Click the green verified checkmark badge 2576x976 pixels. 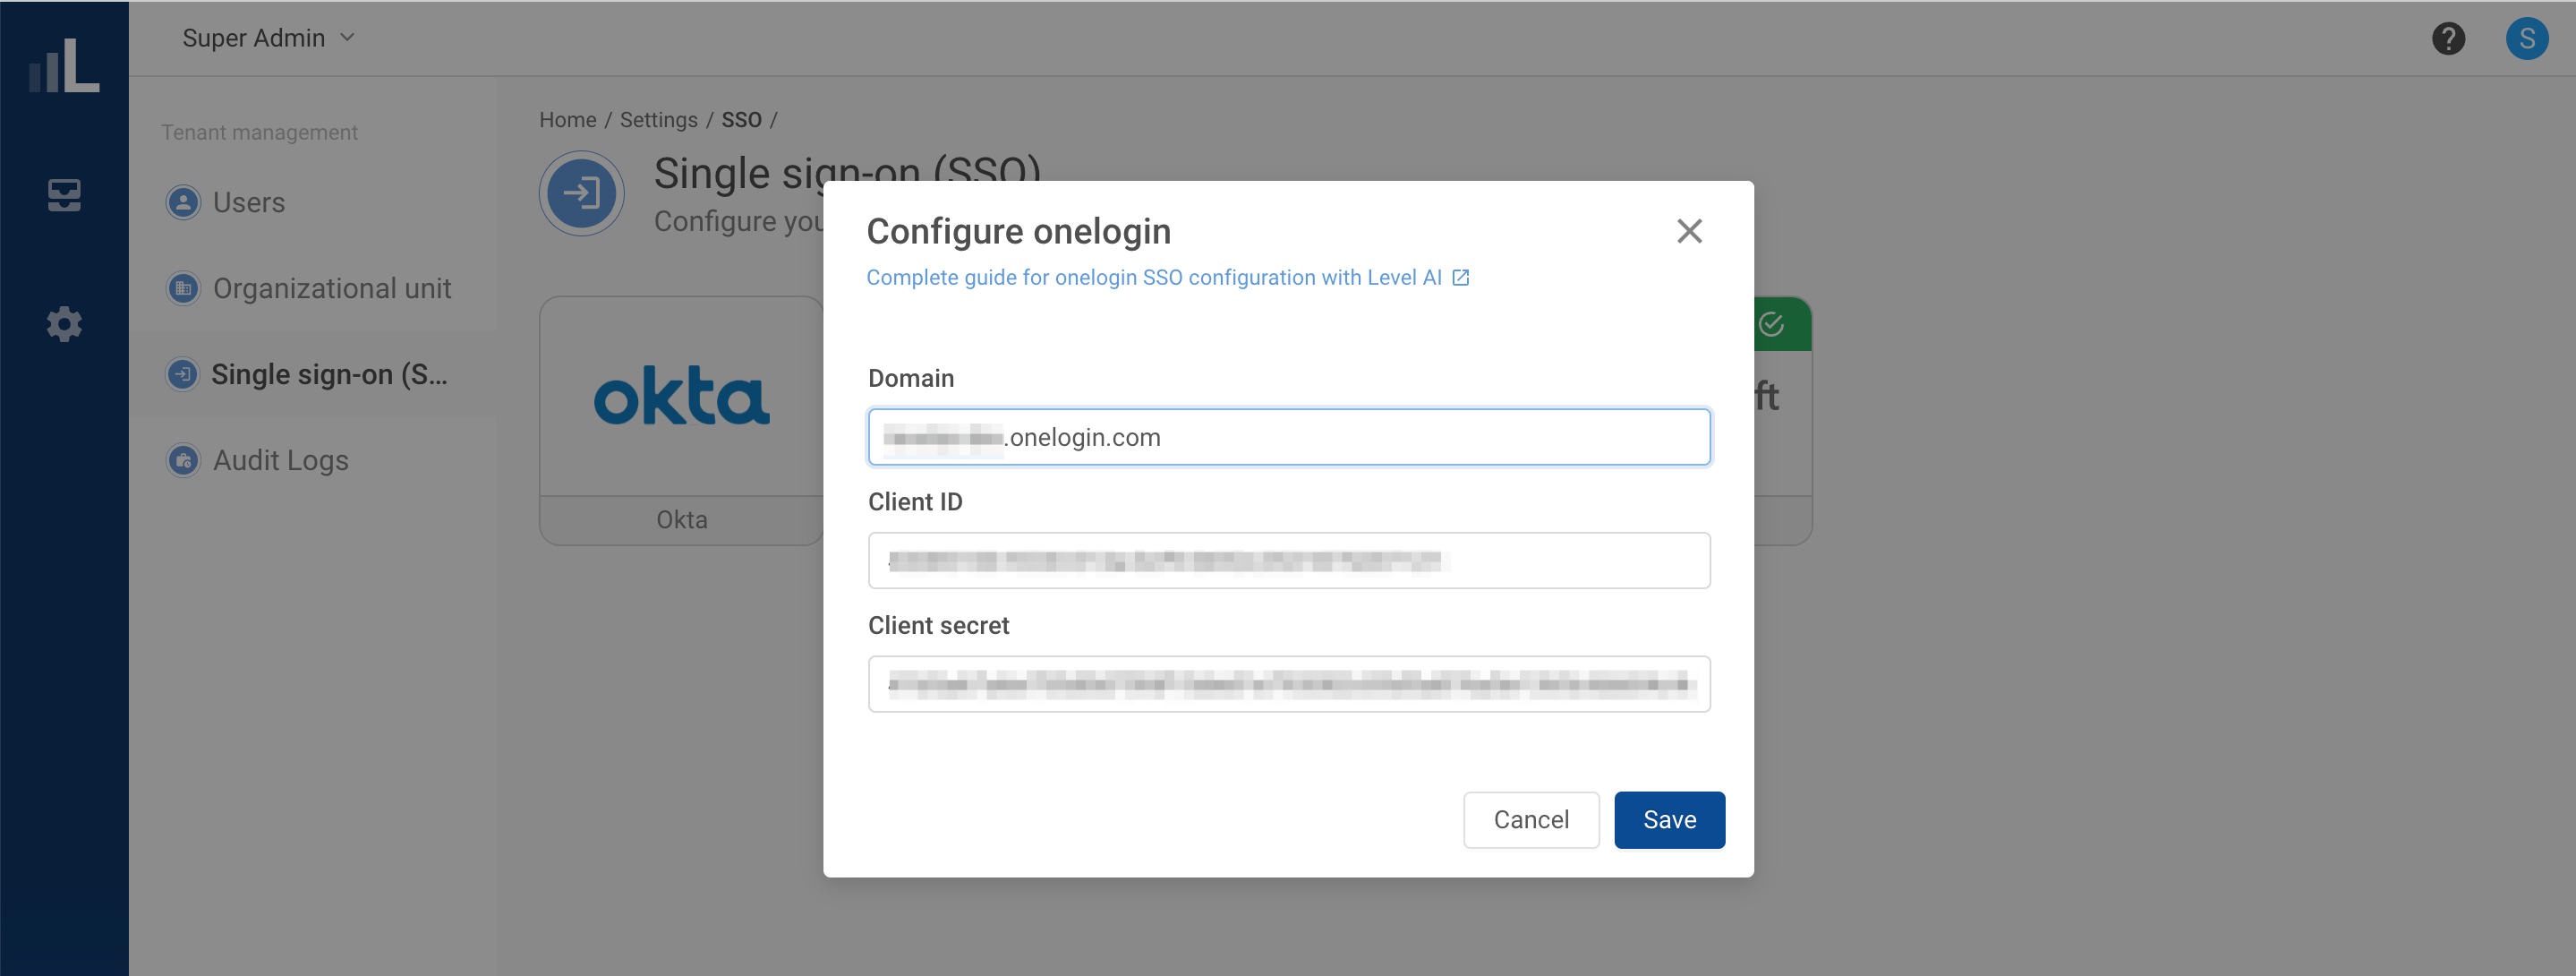click(1771, 324)
